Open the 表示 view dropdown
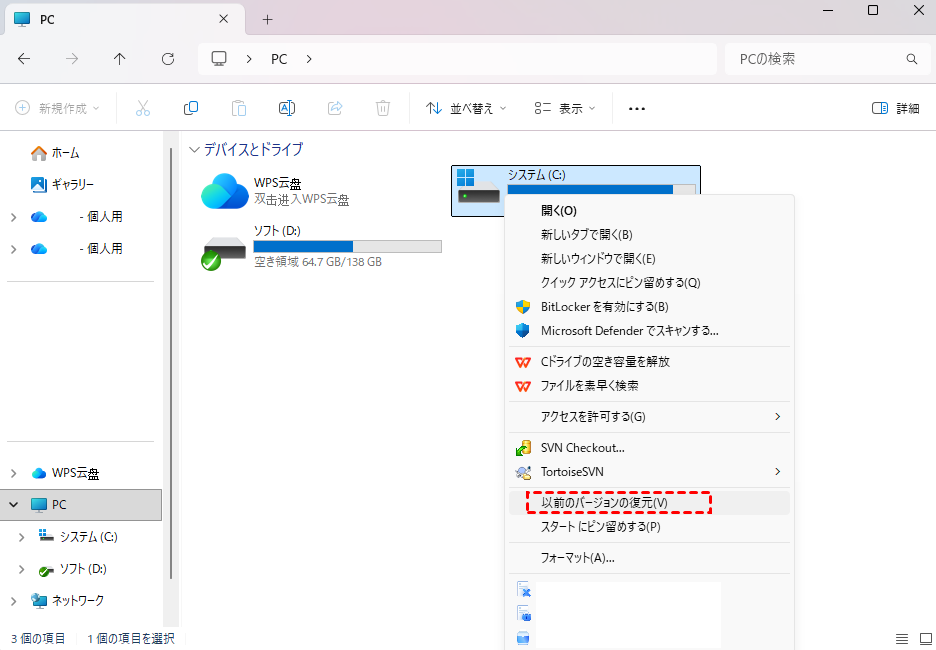The image size is (936, 650). [x=565, y=108]
